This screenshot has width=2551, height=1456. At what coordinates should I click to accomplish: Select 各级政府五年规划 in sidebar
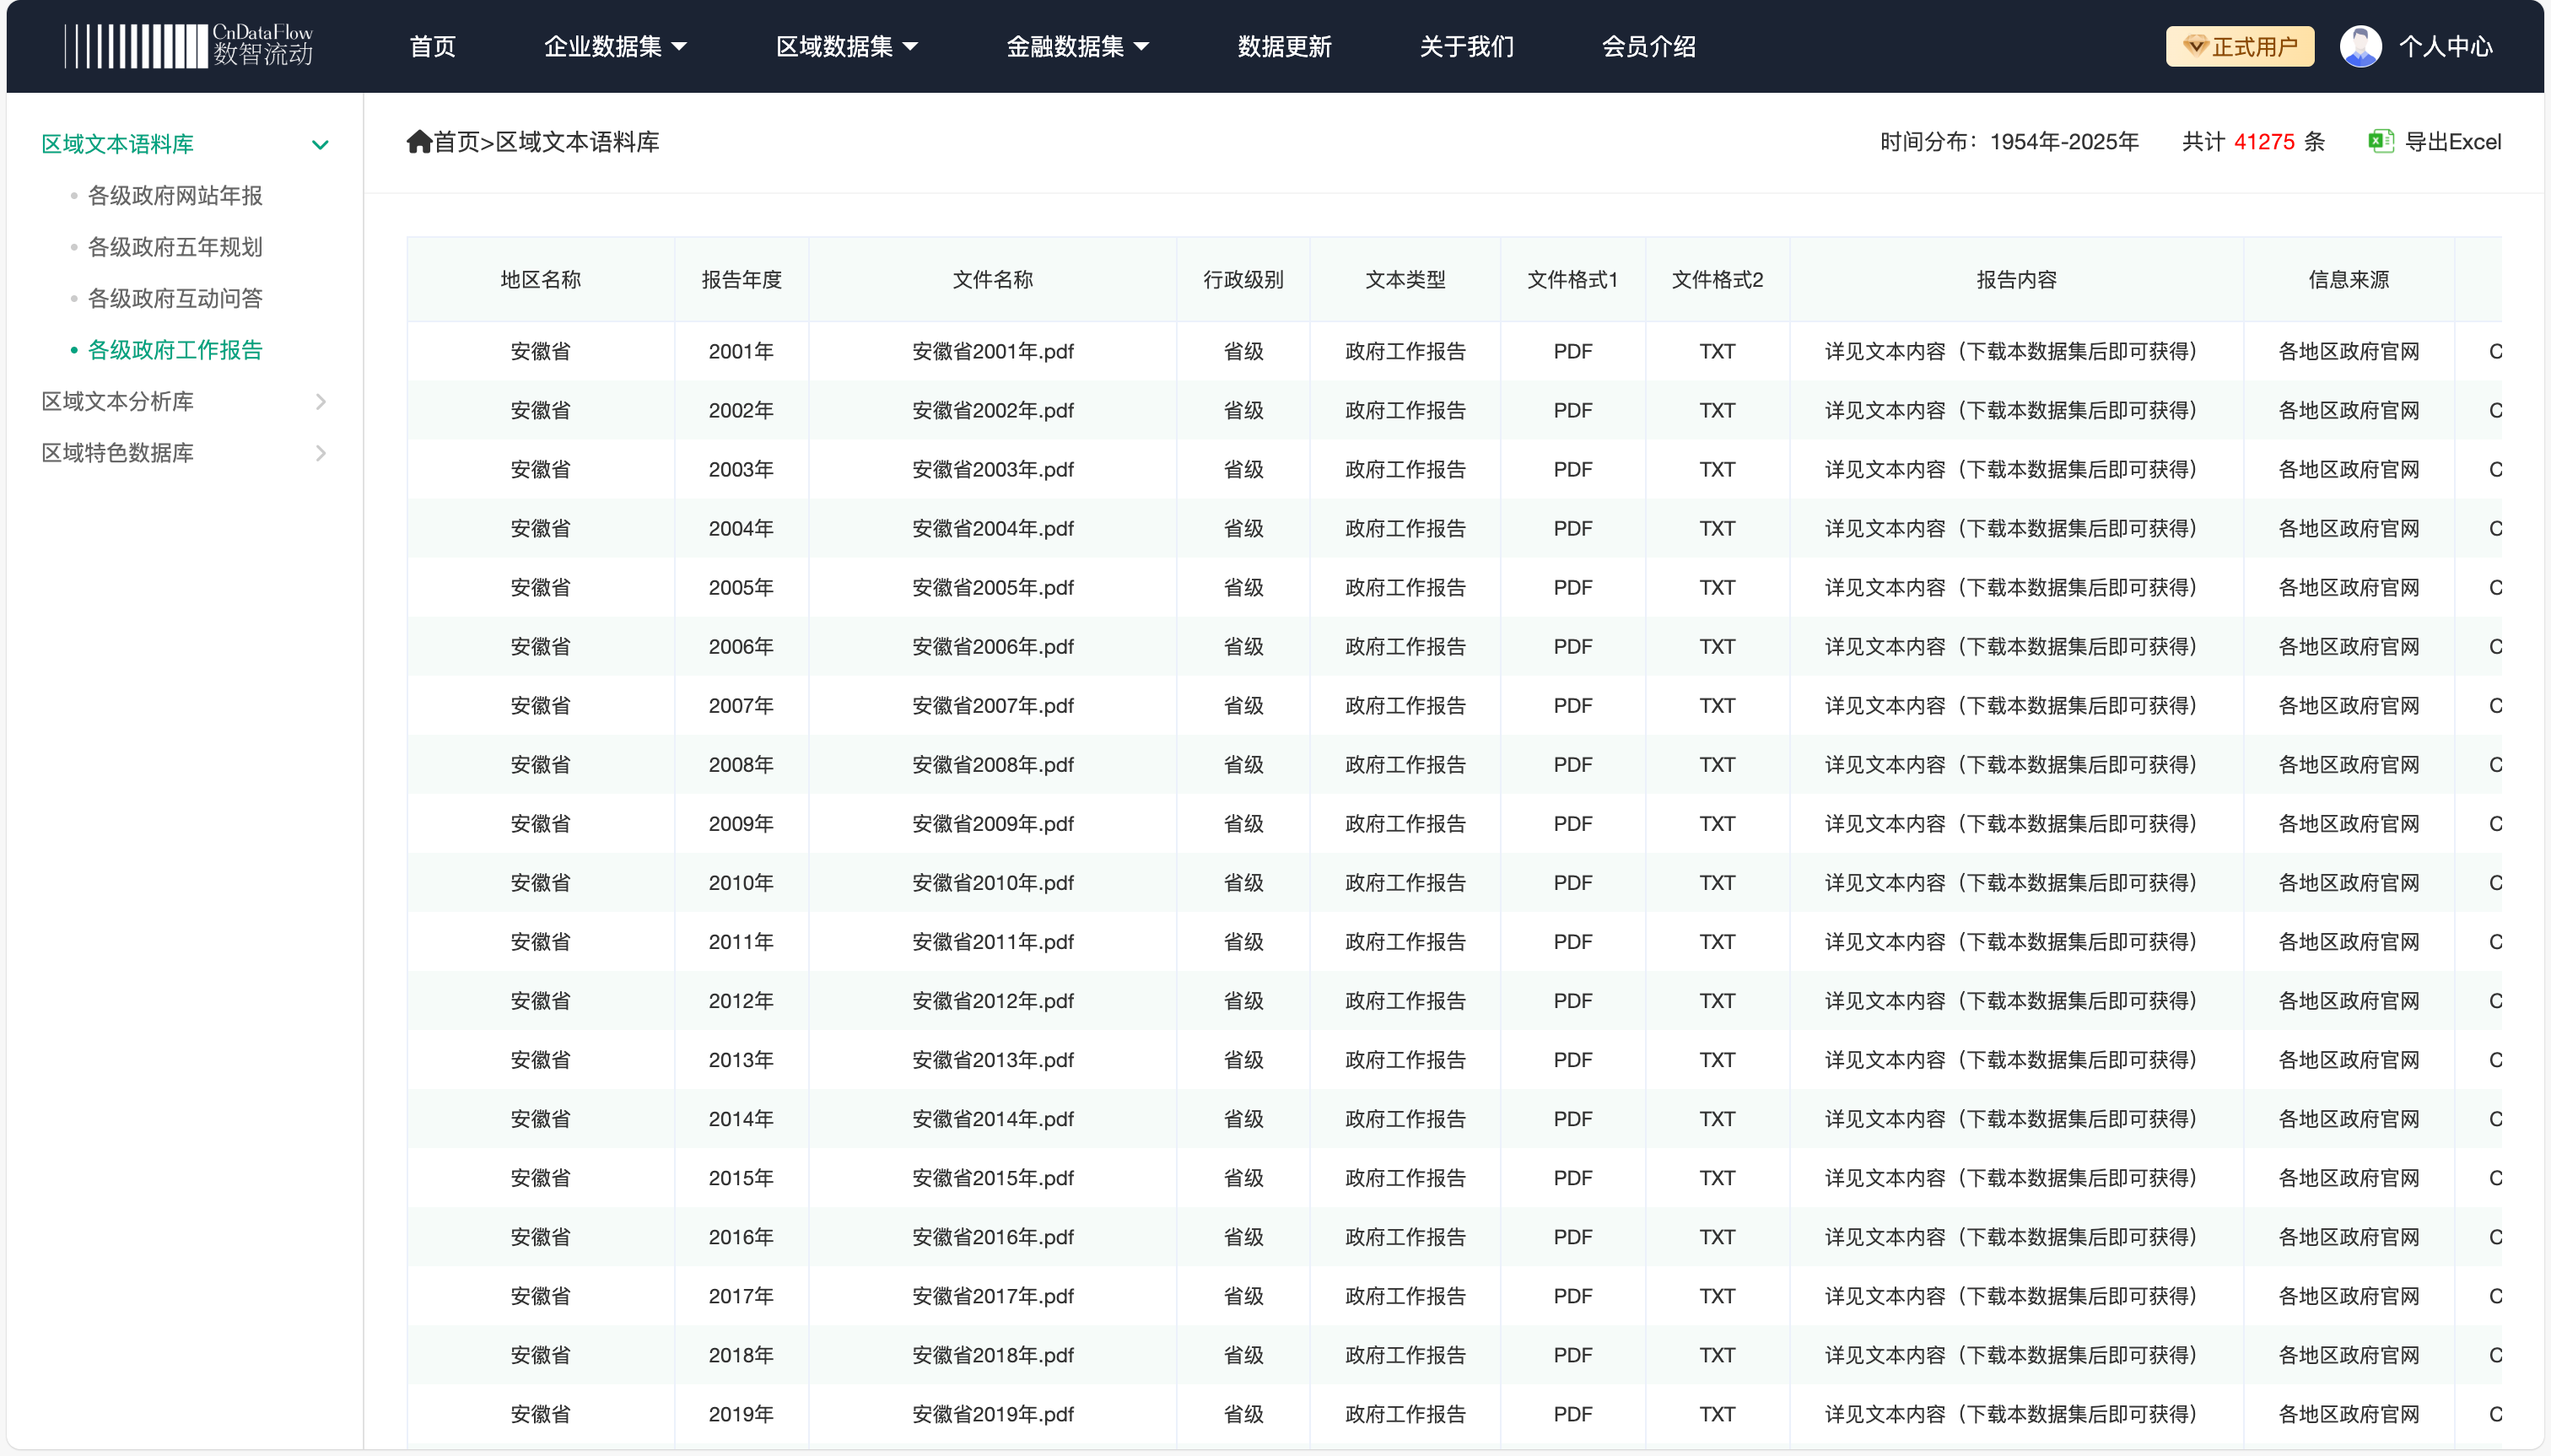175,247
